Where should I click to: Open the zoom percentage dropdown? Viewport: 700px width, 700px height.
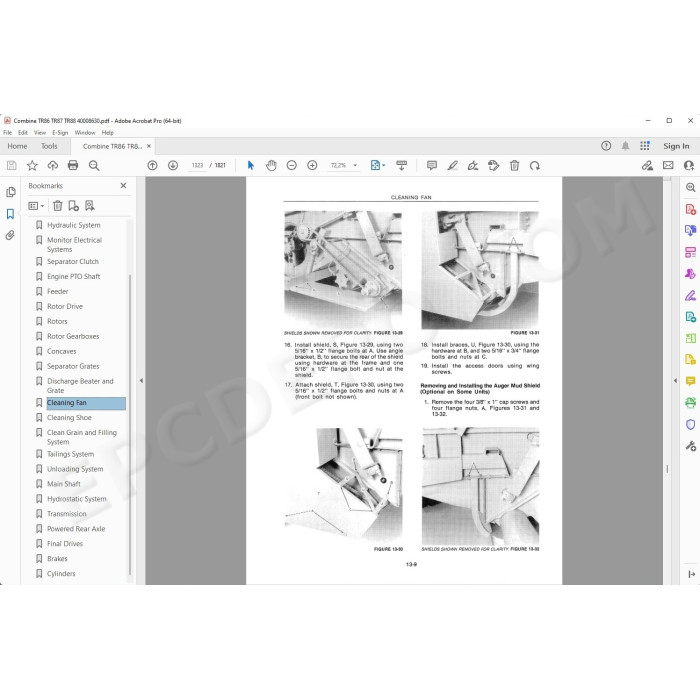(355, 165)
